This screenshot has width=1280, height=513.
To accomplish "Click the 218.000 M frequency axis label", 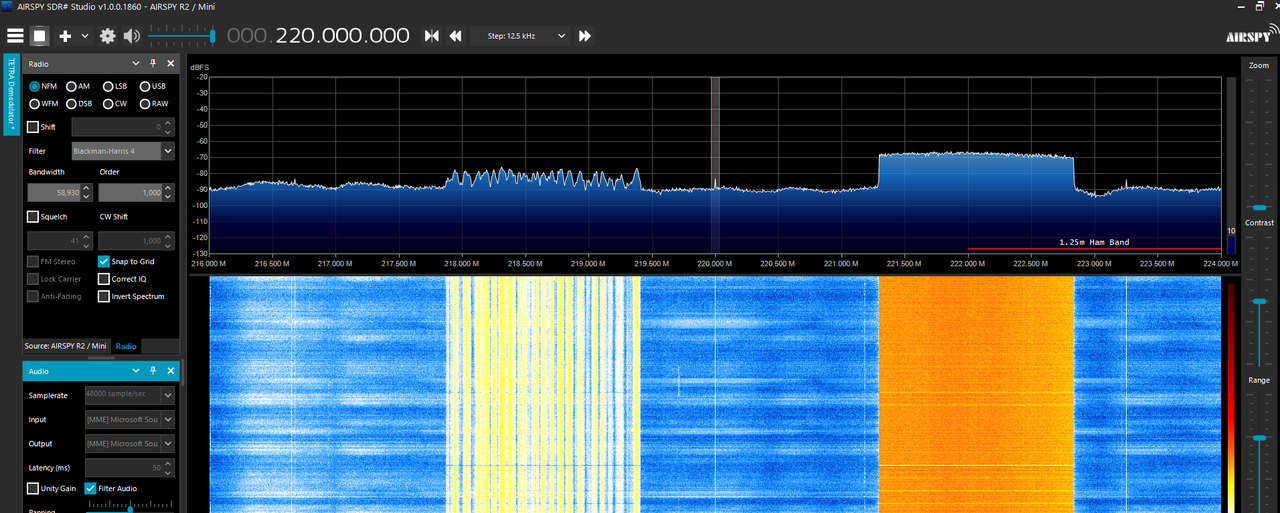I will (461, 264).
